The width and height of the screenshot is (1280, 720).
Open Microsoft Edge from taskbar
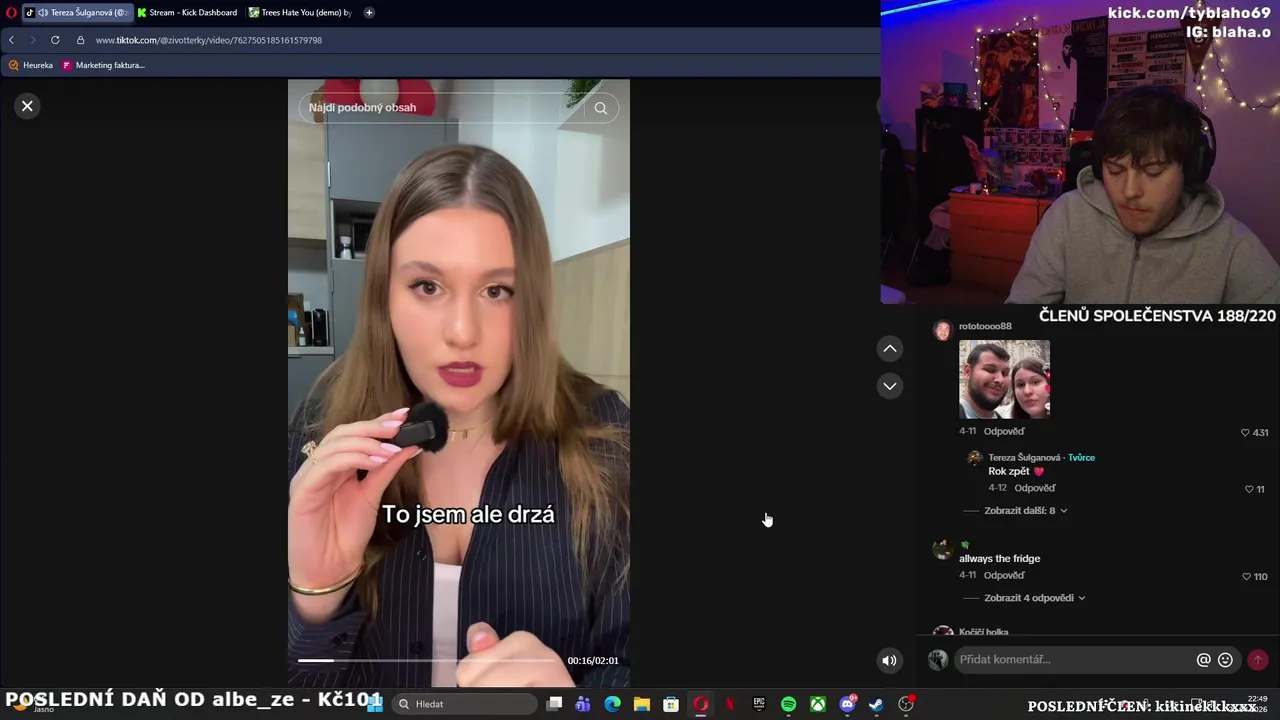click(x=613, y=704)
